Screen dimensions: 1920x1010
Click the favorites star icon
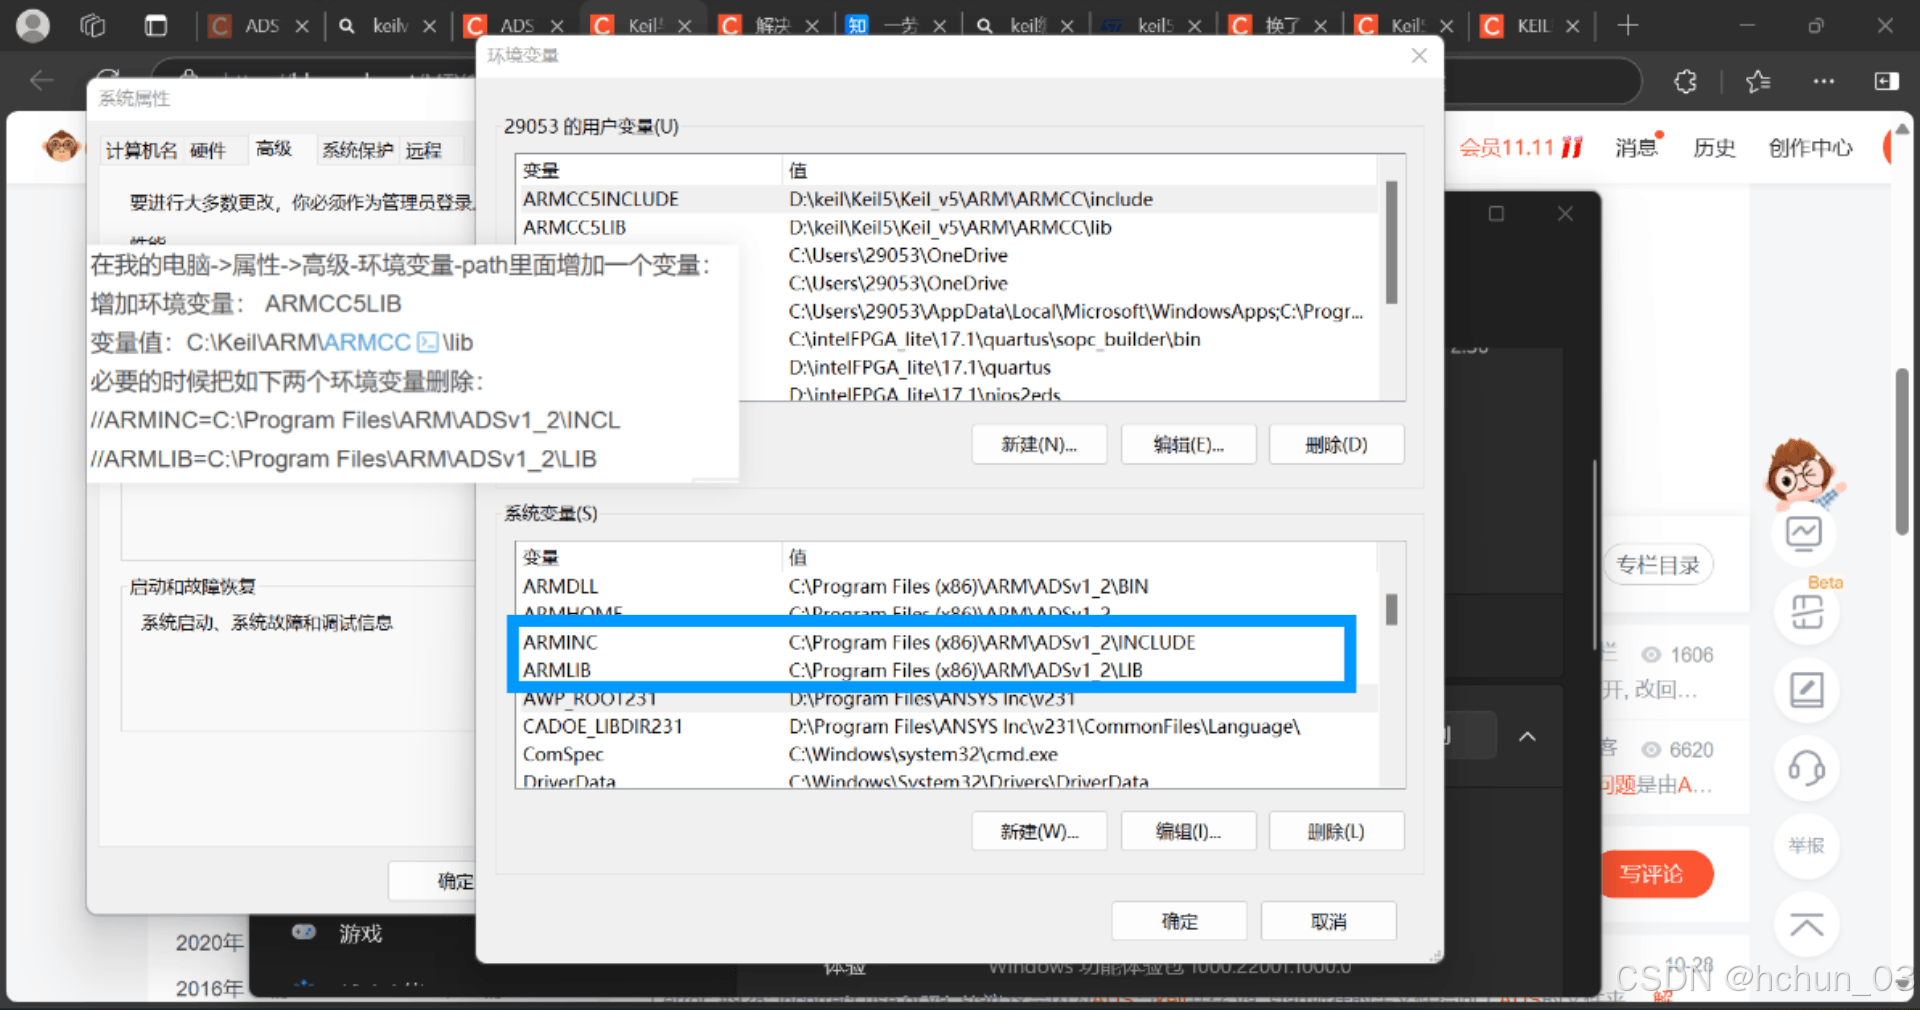[x=1759, y=81]
